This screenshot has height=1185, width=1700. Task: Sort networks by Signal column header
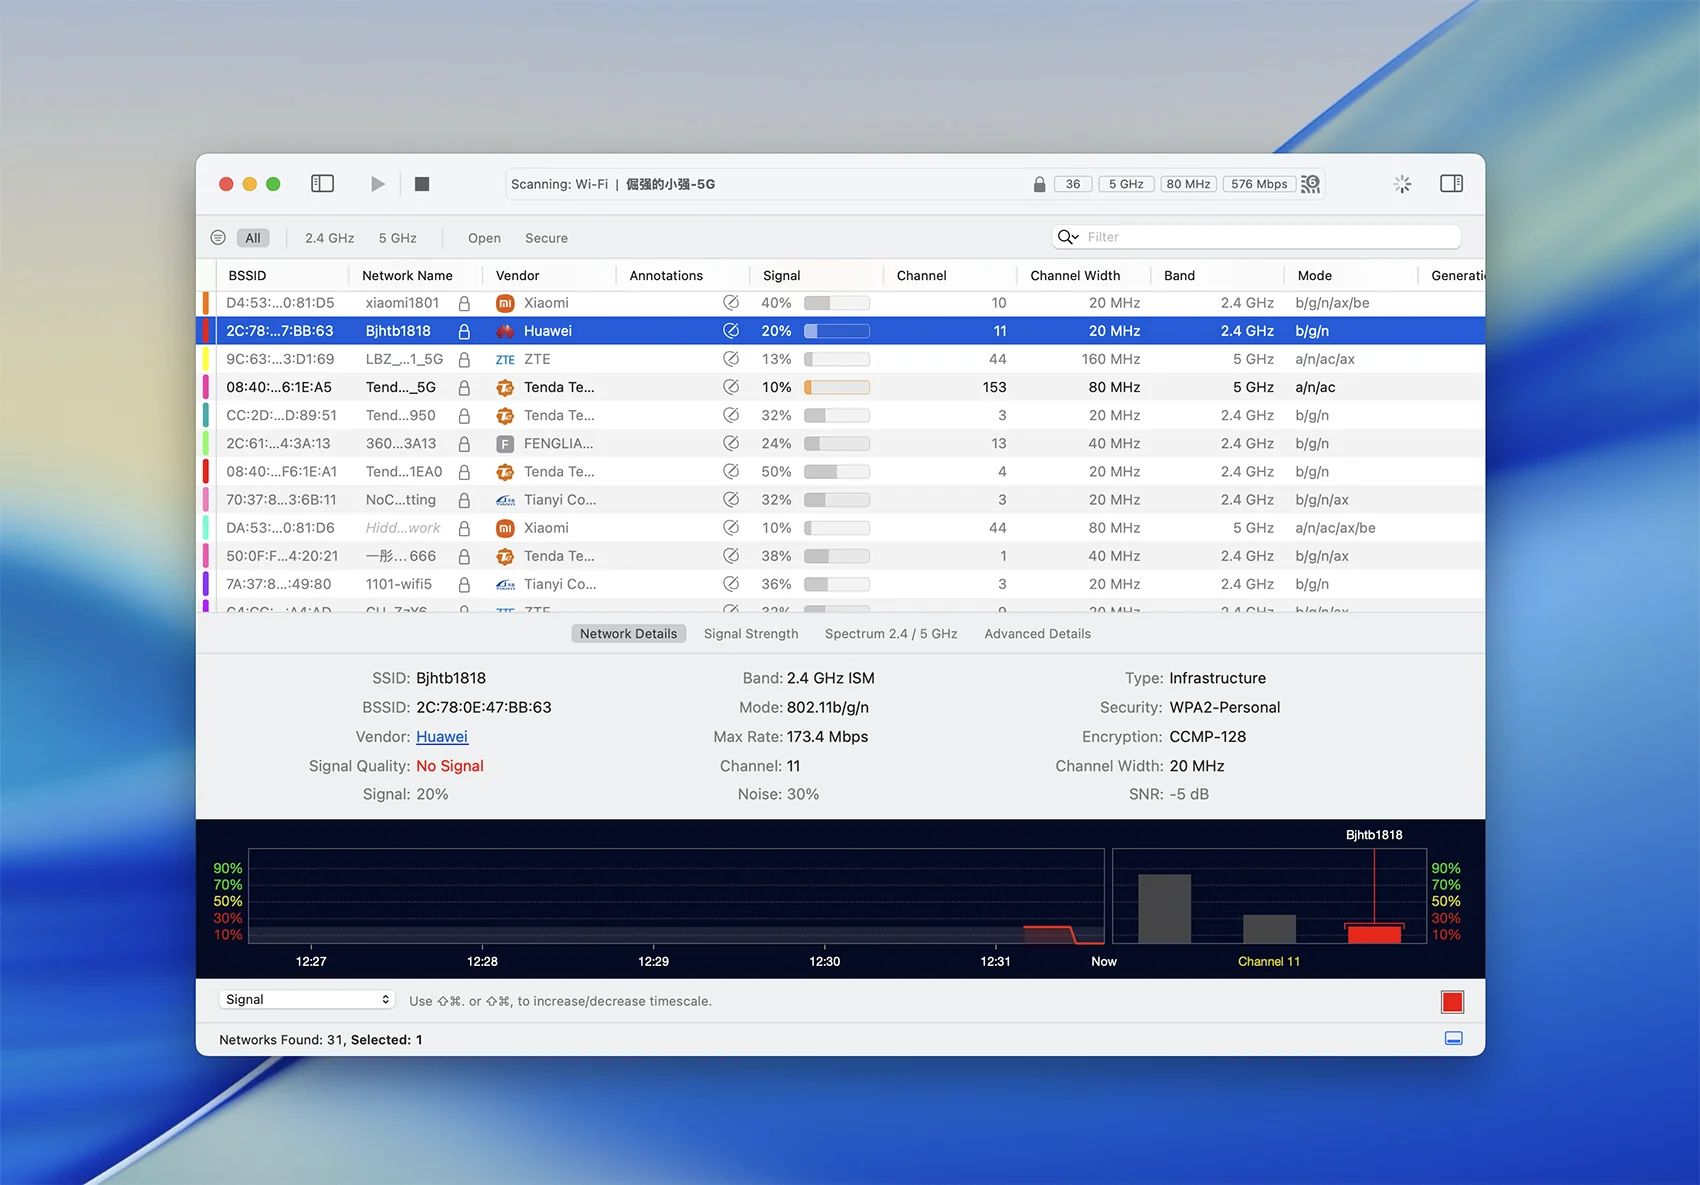781,276
